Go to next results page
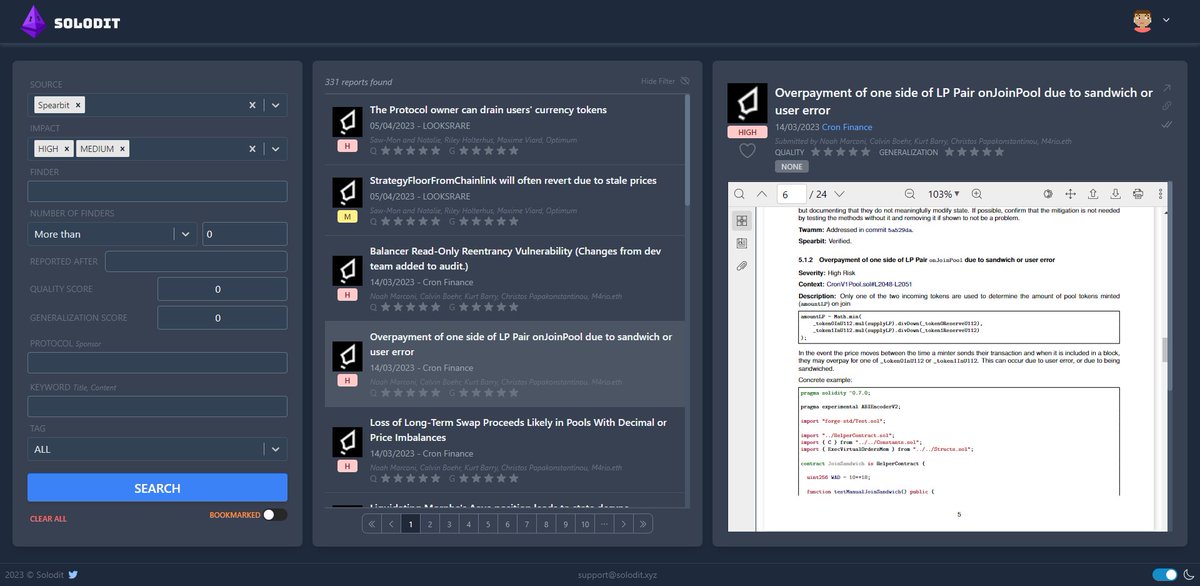This screenshot has height=586, width=1200. coord(623,523)
